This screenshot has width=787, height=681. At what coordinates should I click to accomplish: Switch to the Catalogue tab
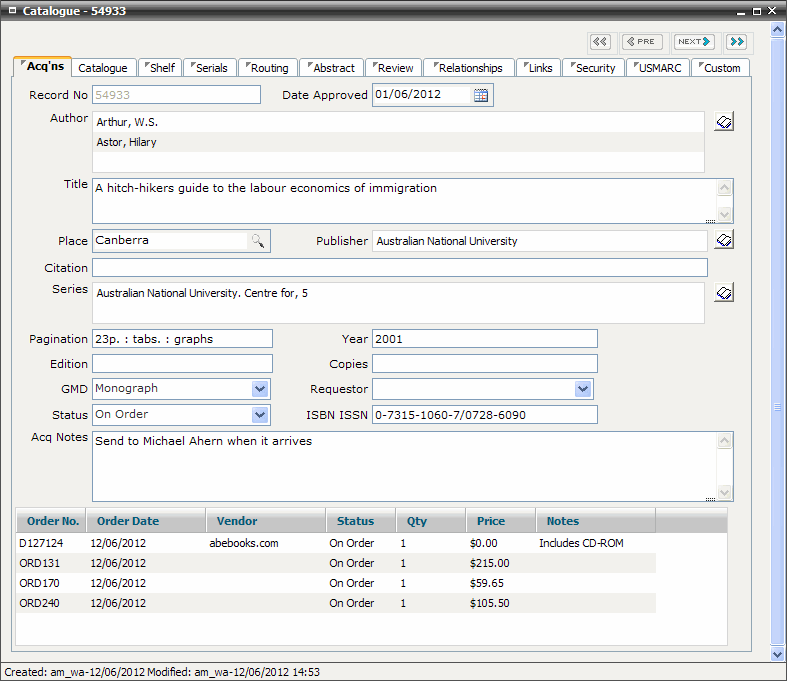point(103,68)
